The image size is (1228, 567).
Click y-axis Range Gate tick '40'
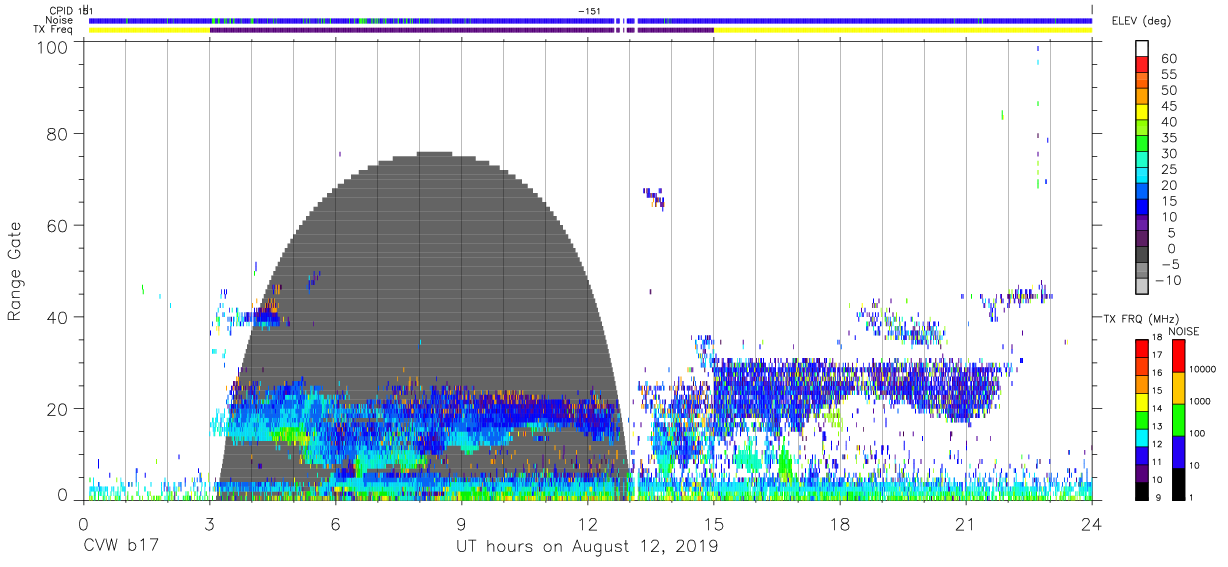point(58,317)
